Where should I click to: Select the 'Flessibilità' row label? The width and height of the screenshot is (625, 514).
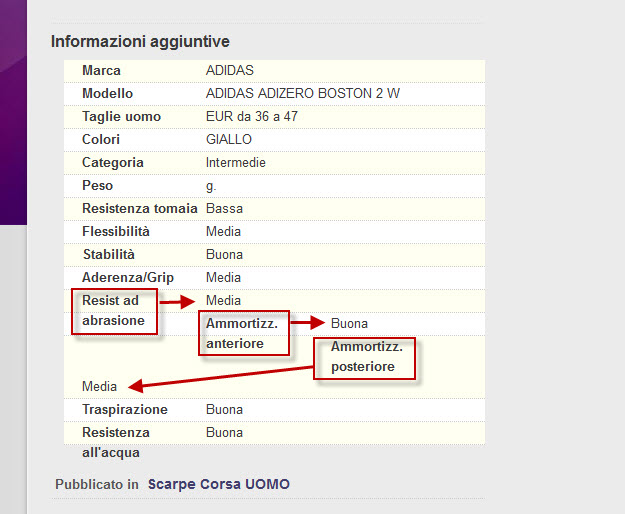pyautogui.click(x=116, y=231)
